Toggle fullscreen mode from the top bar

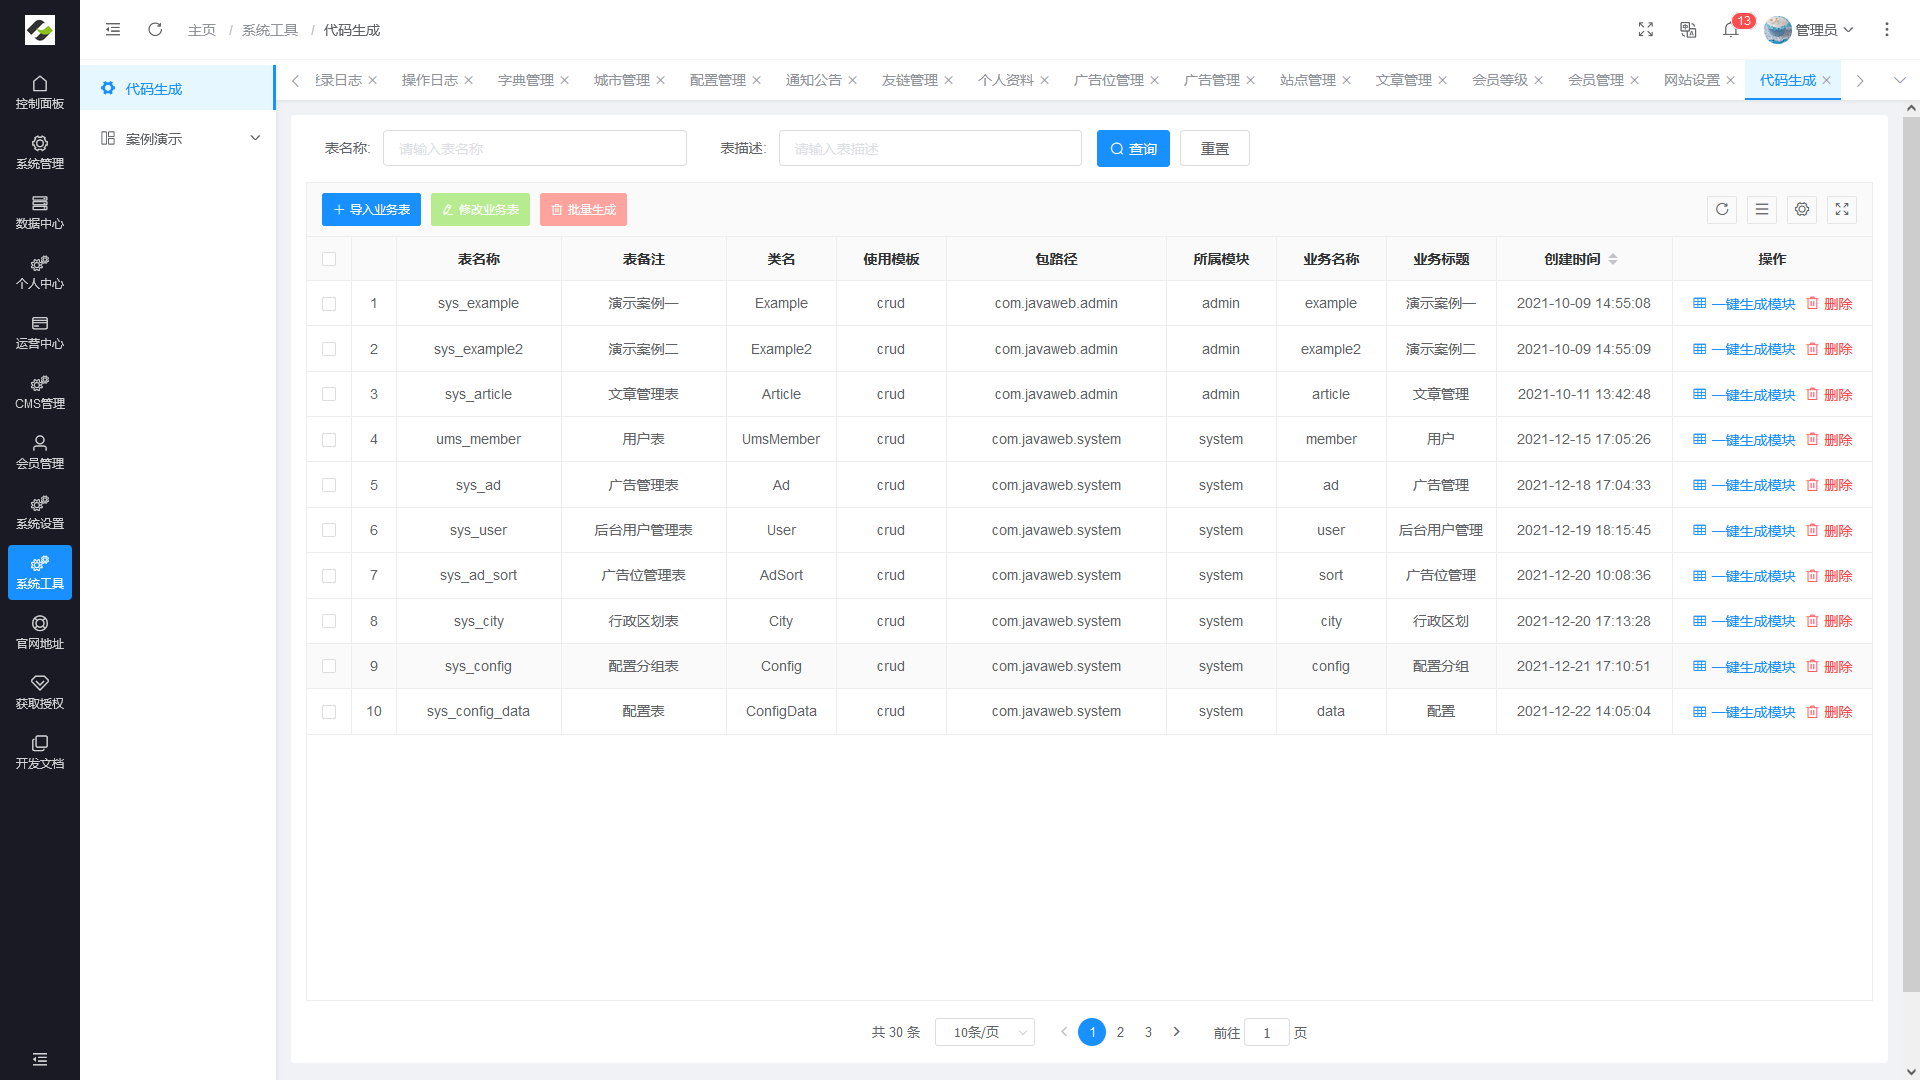click(1646, 30)
